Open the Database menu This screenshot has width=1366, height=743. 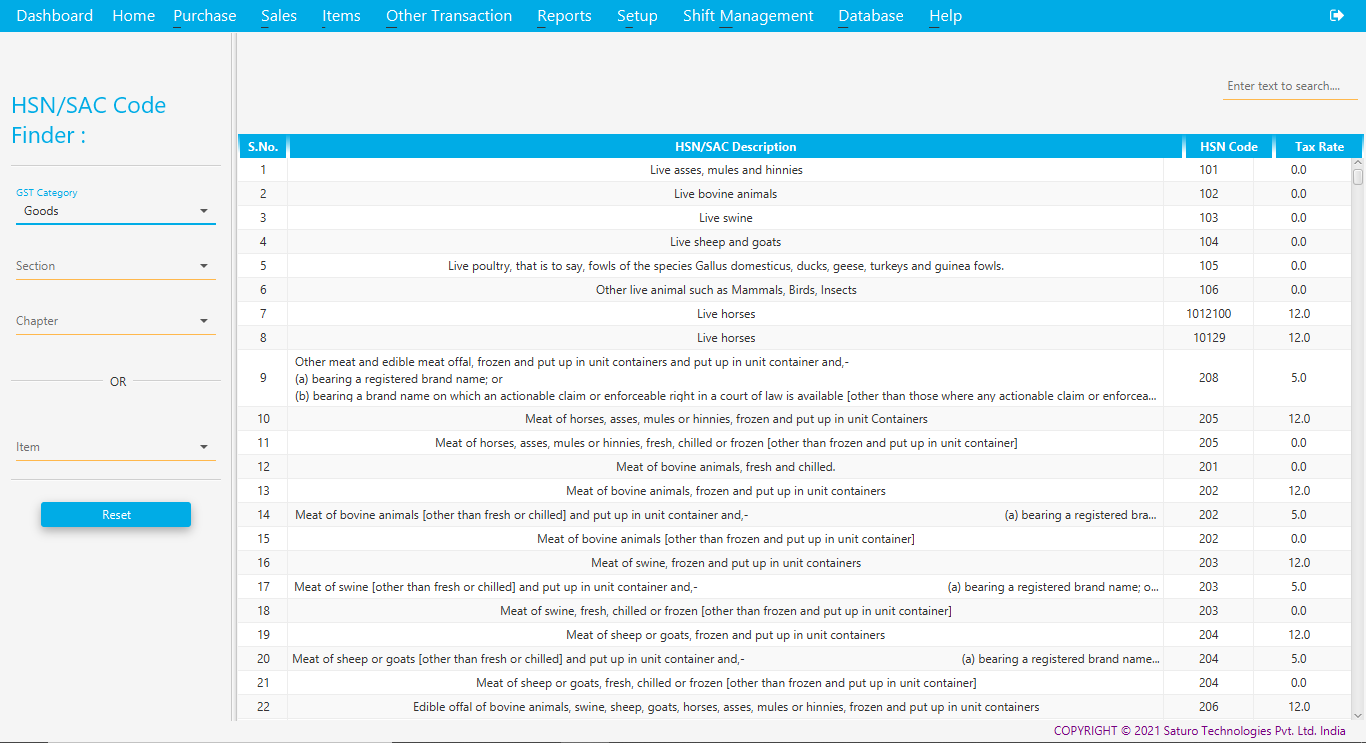(x=870, y=16)
